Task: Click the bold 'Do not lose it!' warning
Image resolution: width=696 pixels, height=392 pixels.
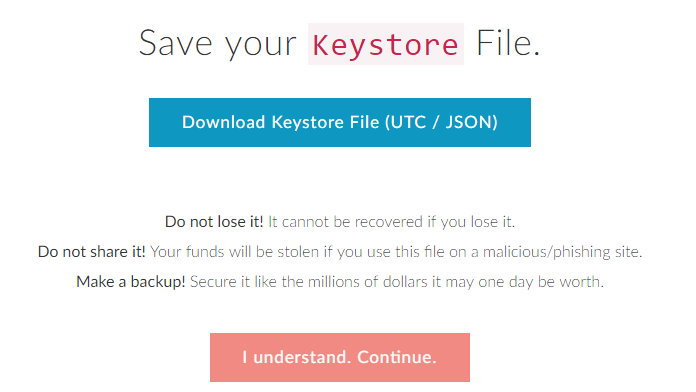Action: [214, 222]
